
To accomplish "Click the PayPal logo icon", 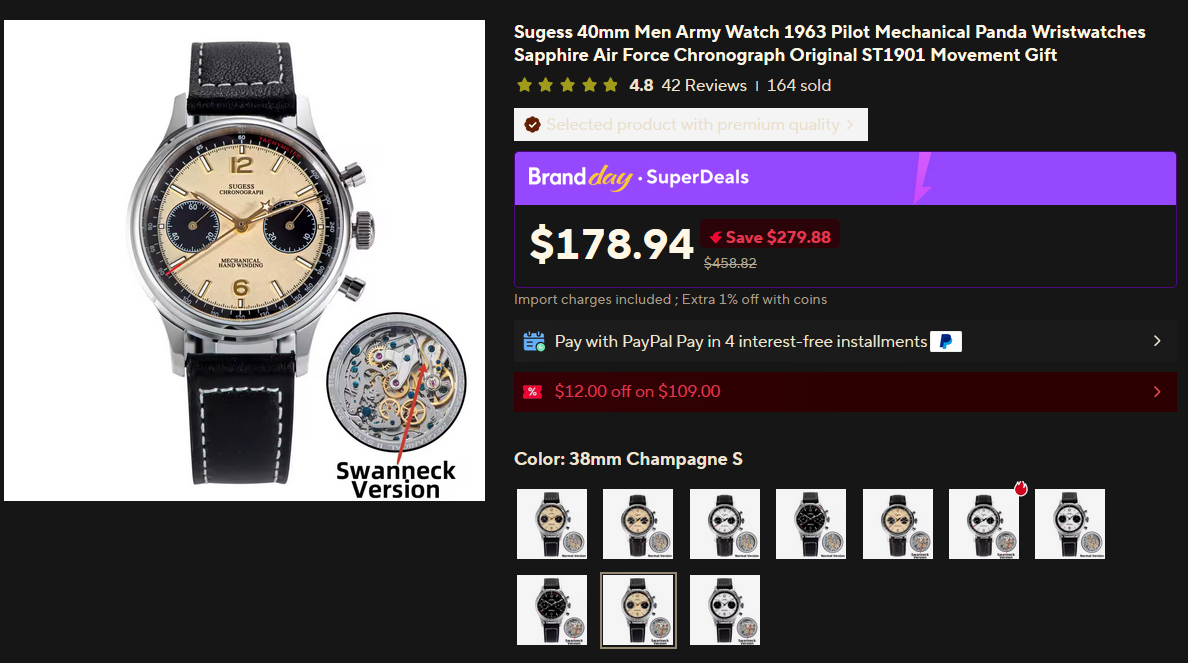I will (x=945, y=342).
